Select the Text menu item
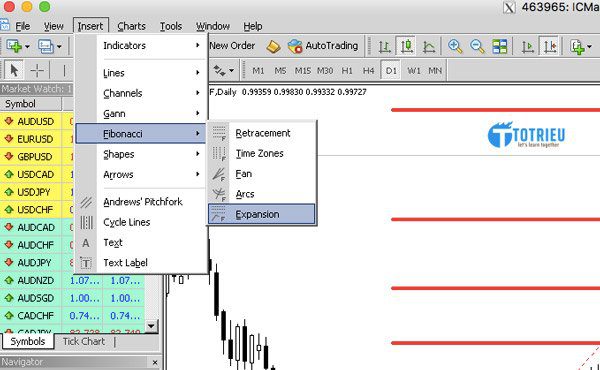The image size is (600, 370). tap(141, 243)
